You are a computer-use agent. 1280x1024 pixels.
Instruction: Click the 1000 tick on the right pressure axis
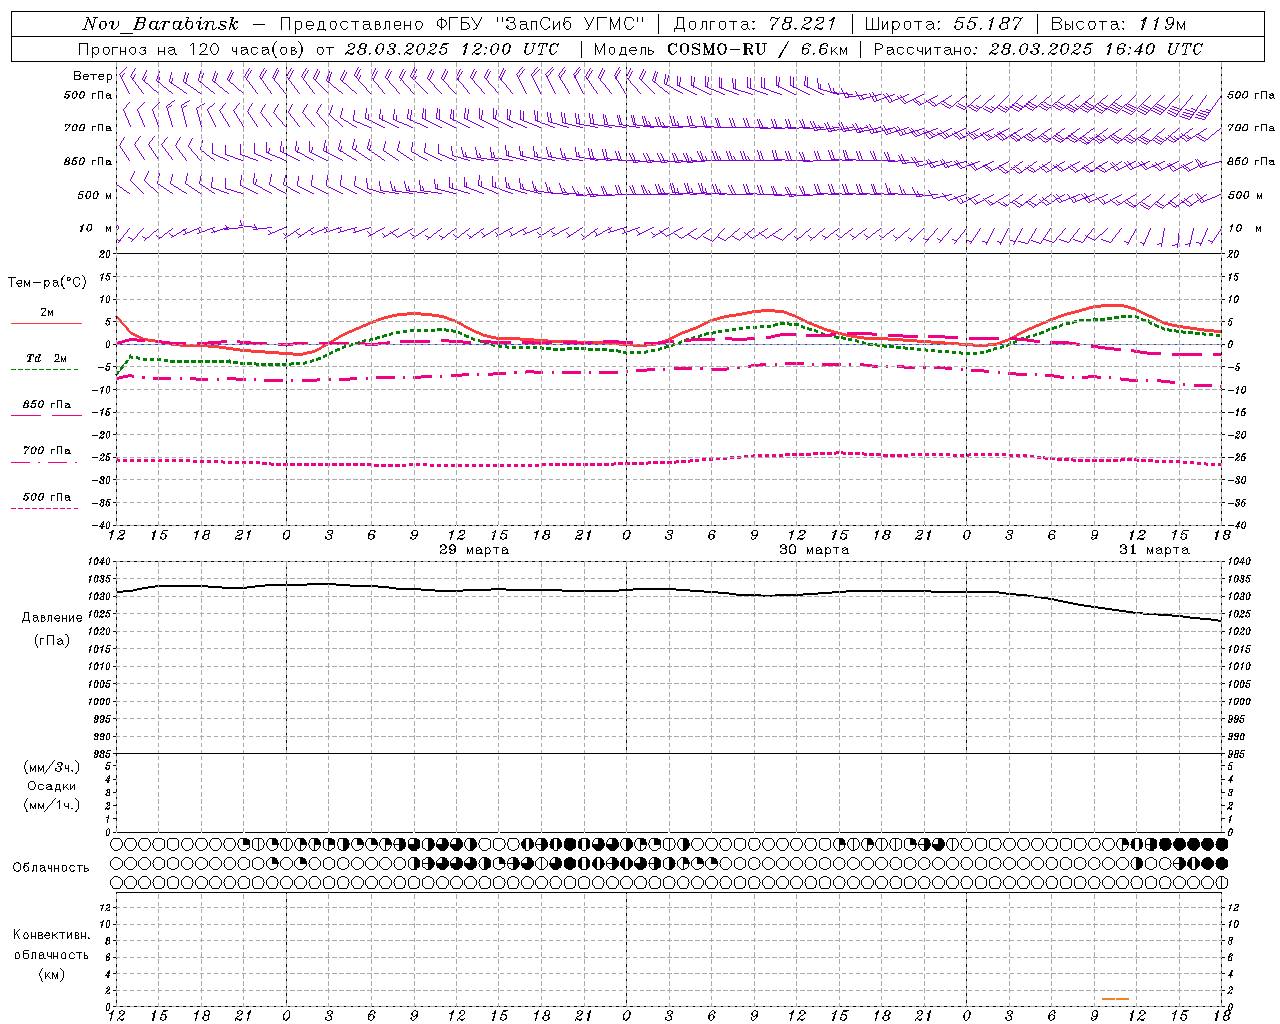(1239, 702)
